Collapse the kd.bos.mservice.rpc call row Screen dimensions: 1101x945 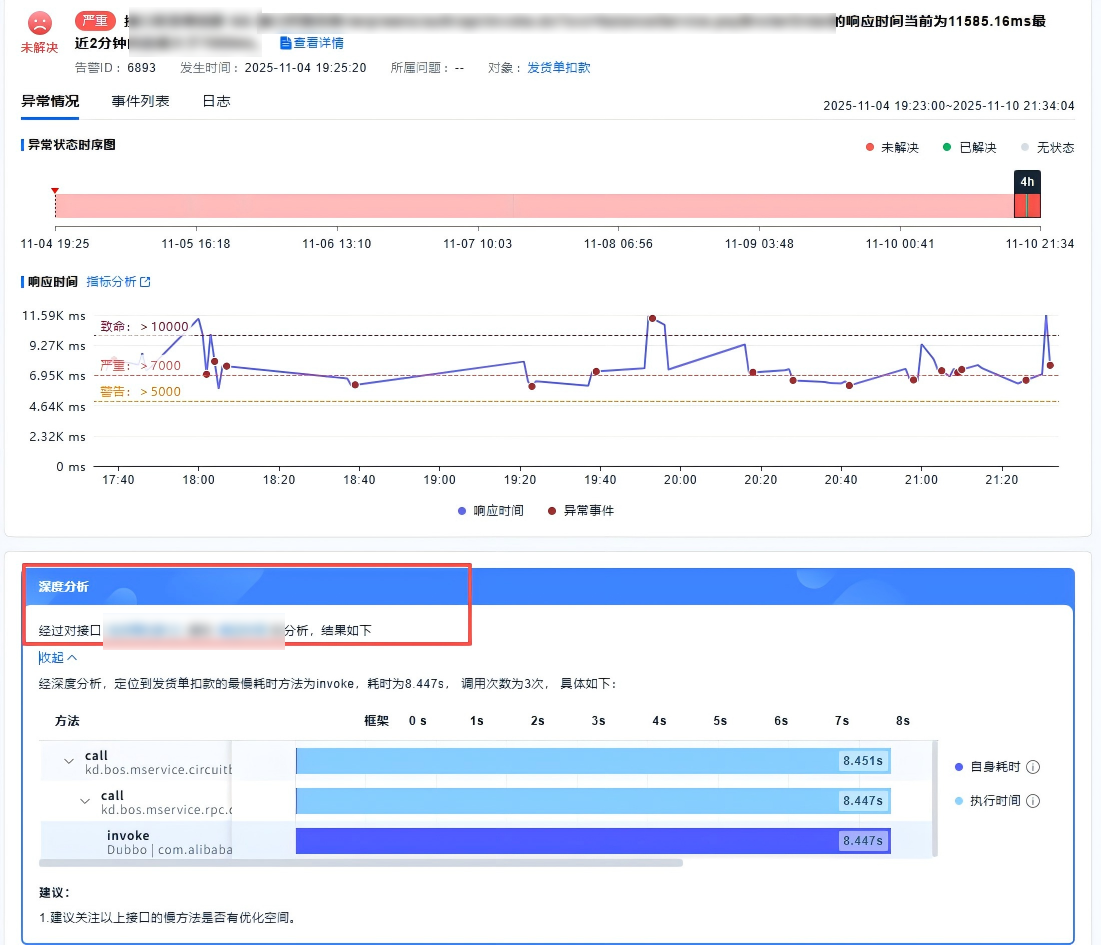tap(85, 802)
